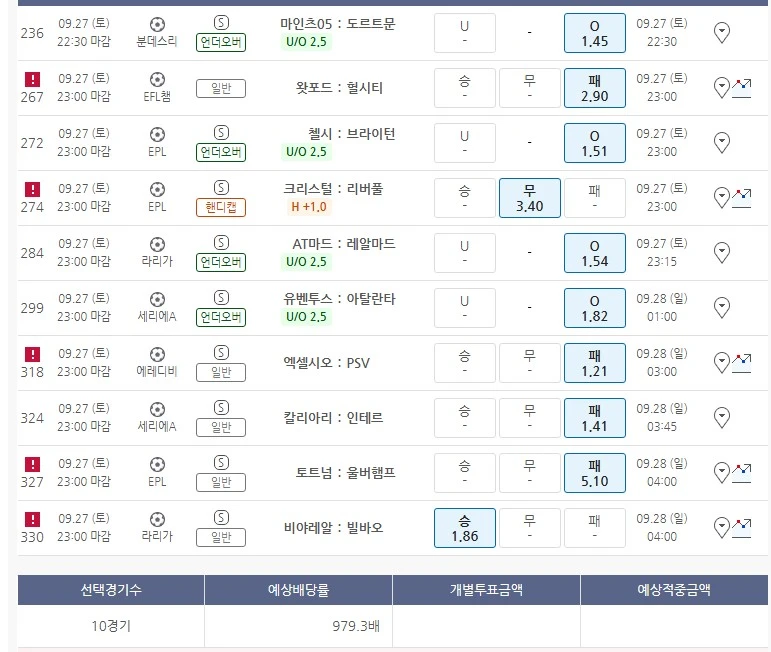The width and height of the screenshot is (771, 652).
Task: Deselect the 무 3.40 pick for 크리스털 : 리버풀
Action: coord(529,197)
